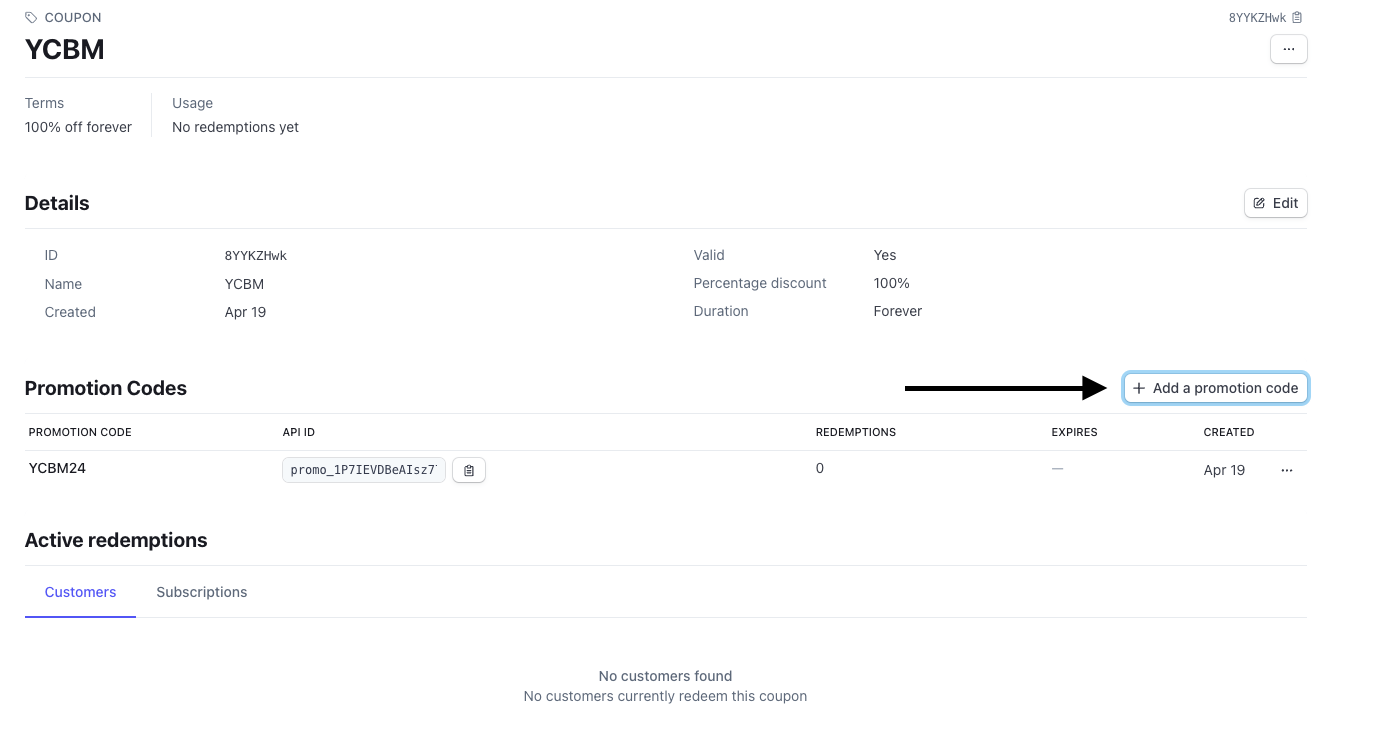Select the YCBM24 promotion code
Image resolution: width=1389 pixels, height=738 pixels.
tap(57, 468)
